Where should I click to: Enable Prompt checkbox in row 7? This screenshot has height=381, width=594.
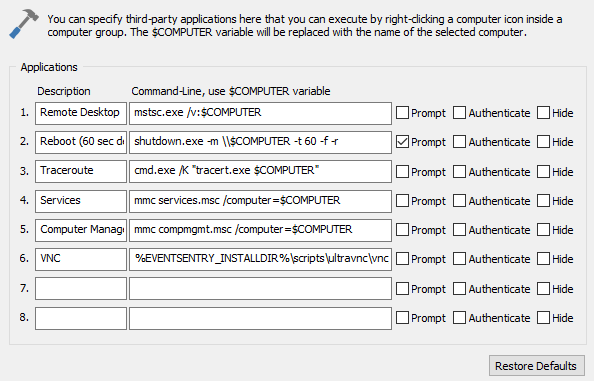click(x=402, y=289)
